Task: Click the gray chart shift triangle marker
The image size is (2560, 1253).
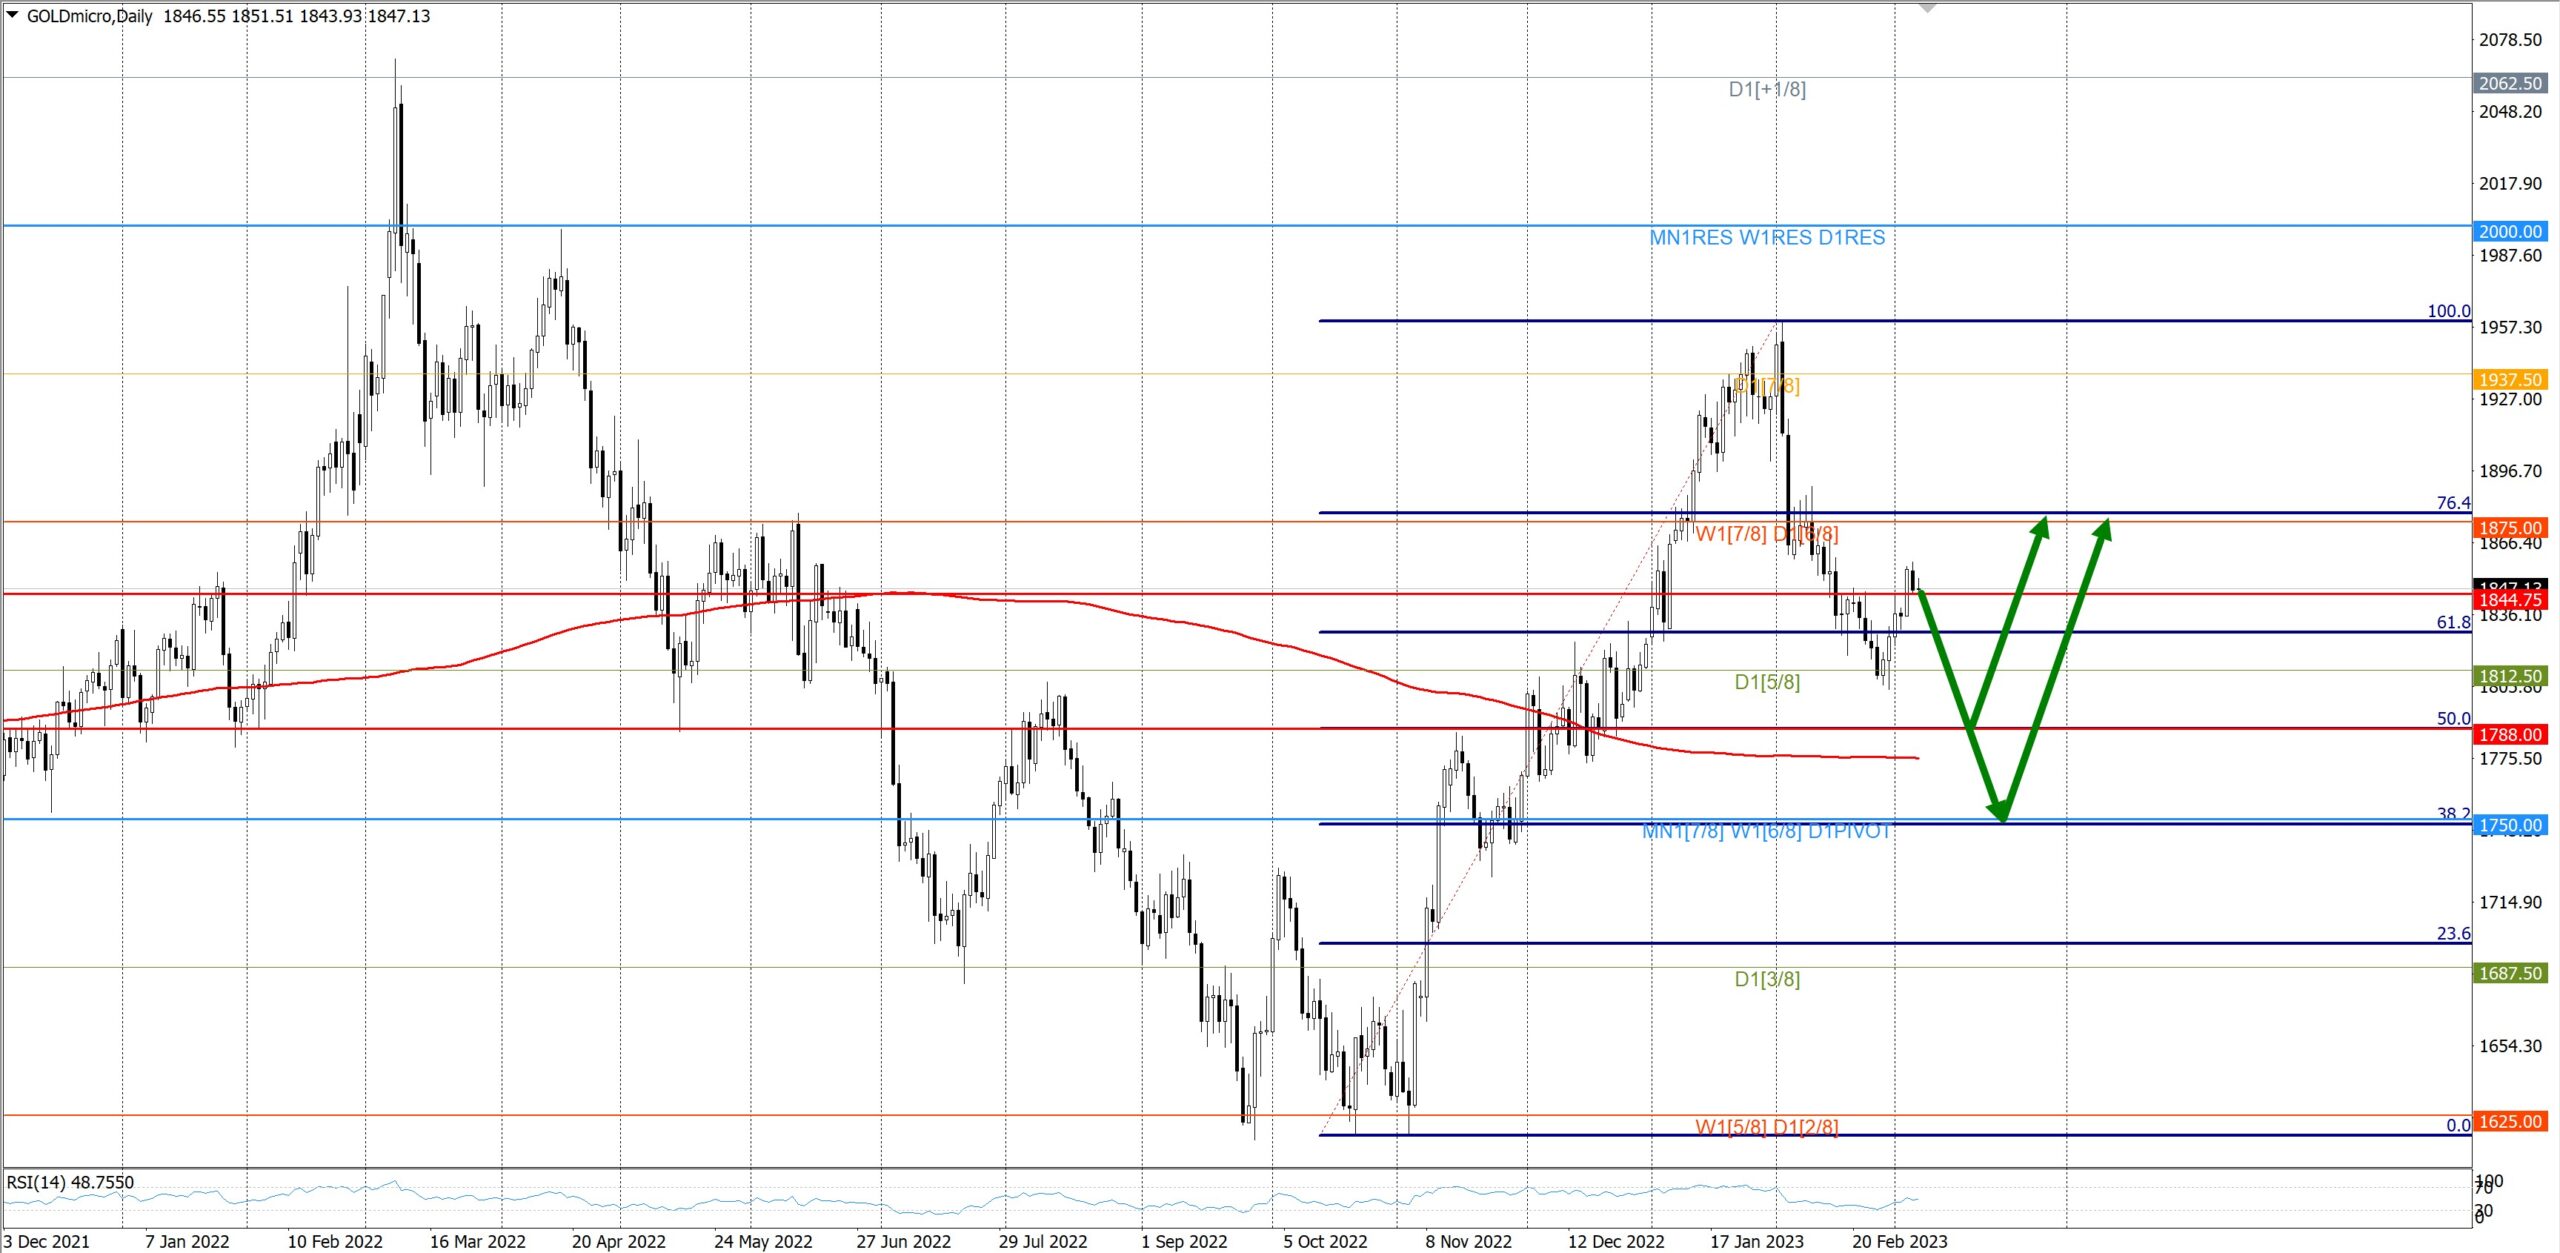Action: point(1927,8)
